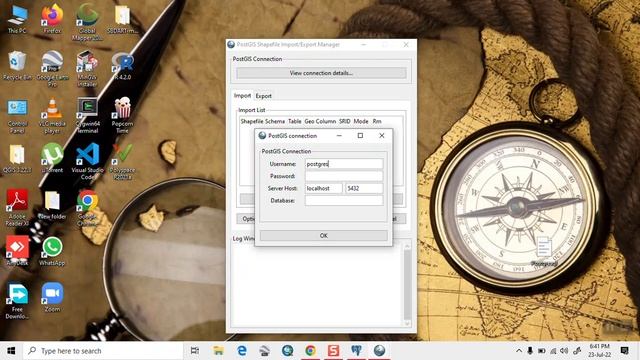640x360 pixels.
Task: Click the Server Host localhost field
Action: [324, 188]
